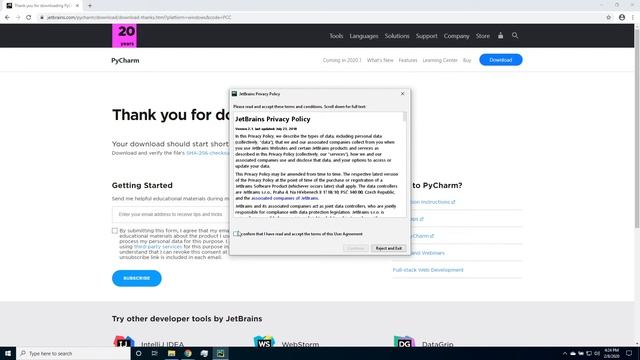This screenshot has width=640, height=360.
Task: Close the 'Thank you for downloading' tab
Action: click(77, 6)
